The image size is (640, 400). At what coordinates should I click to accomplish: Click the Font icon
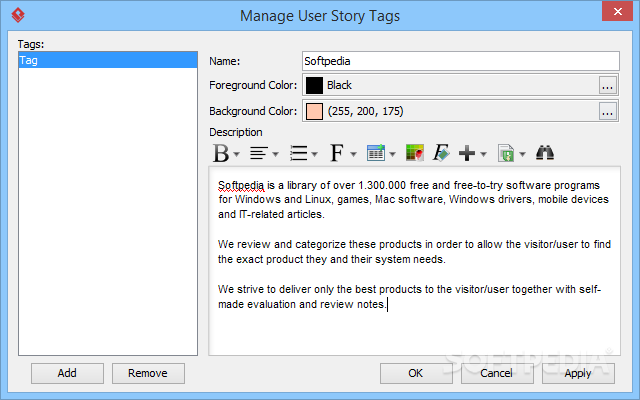[337, 153]
